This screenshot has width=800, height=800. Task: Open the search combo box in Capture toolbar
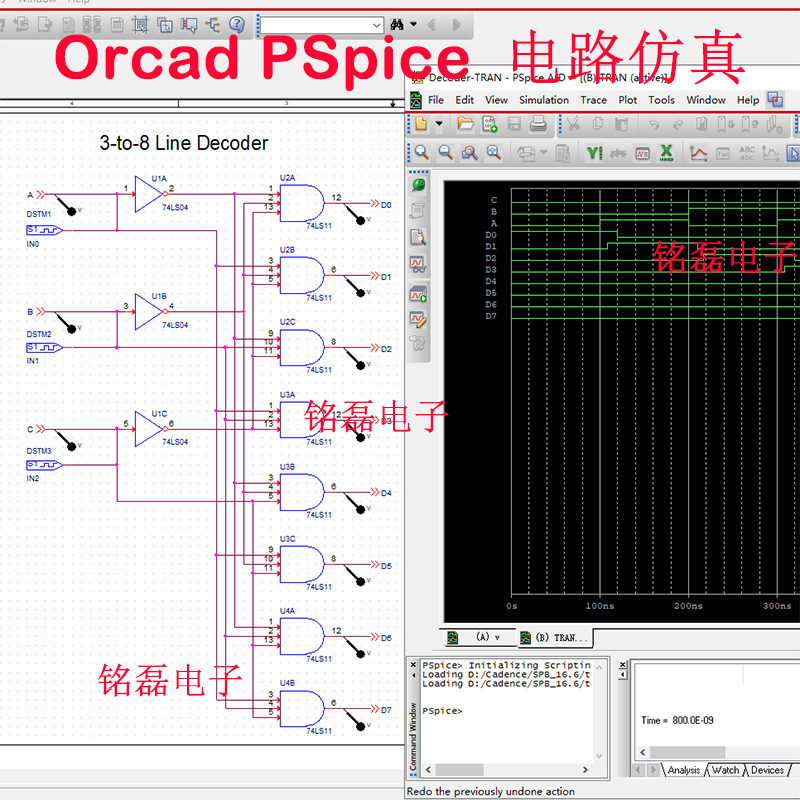point(321,25)
